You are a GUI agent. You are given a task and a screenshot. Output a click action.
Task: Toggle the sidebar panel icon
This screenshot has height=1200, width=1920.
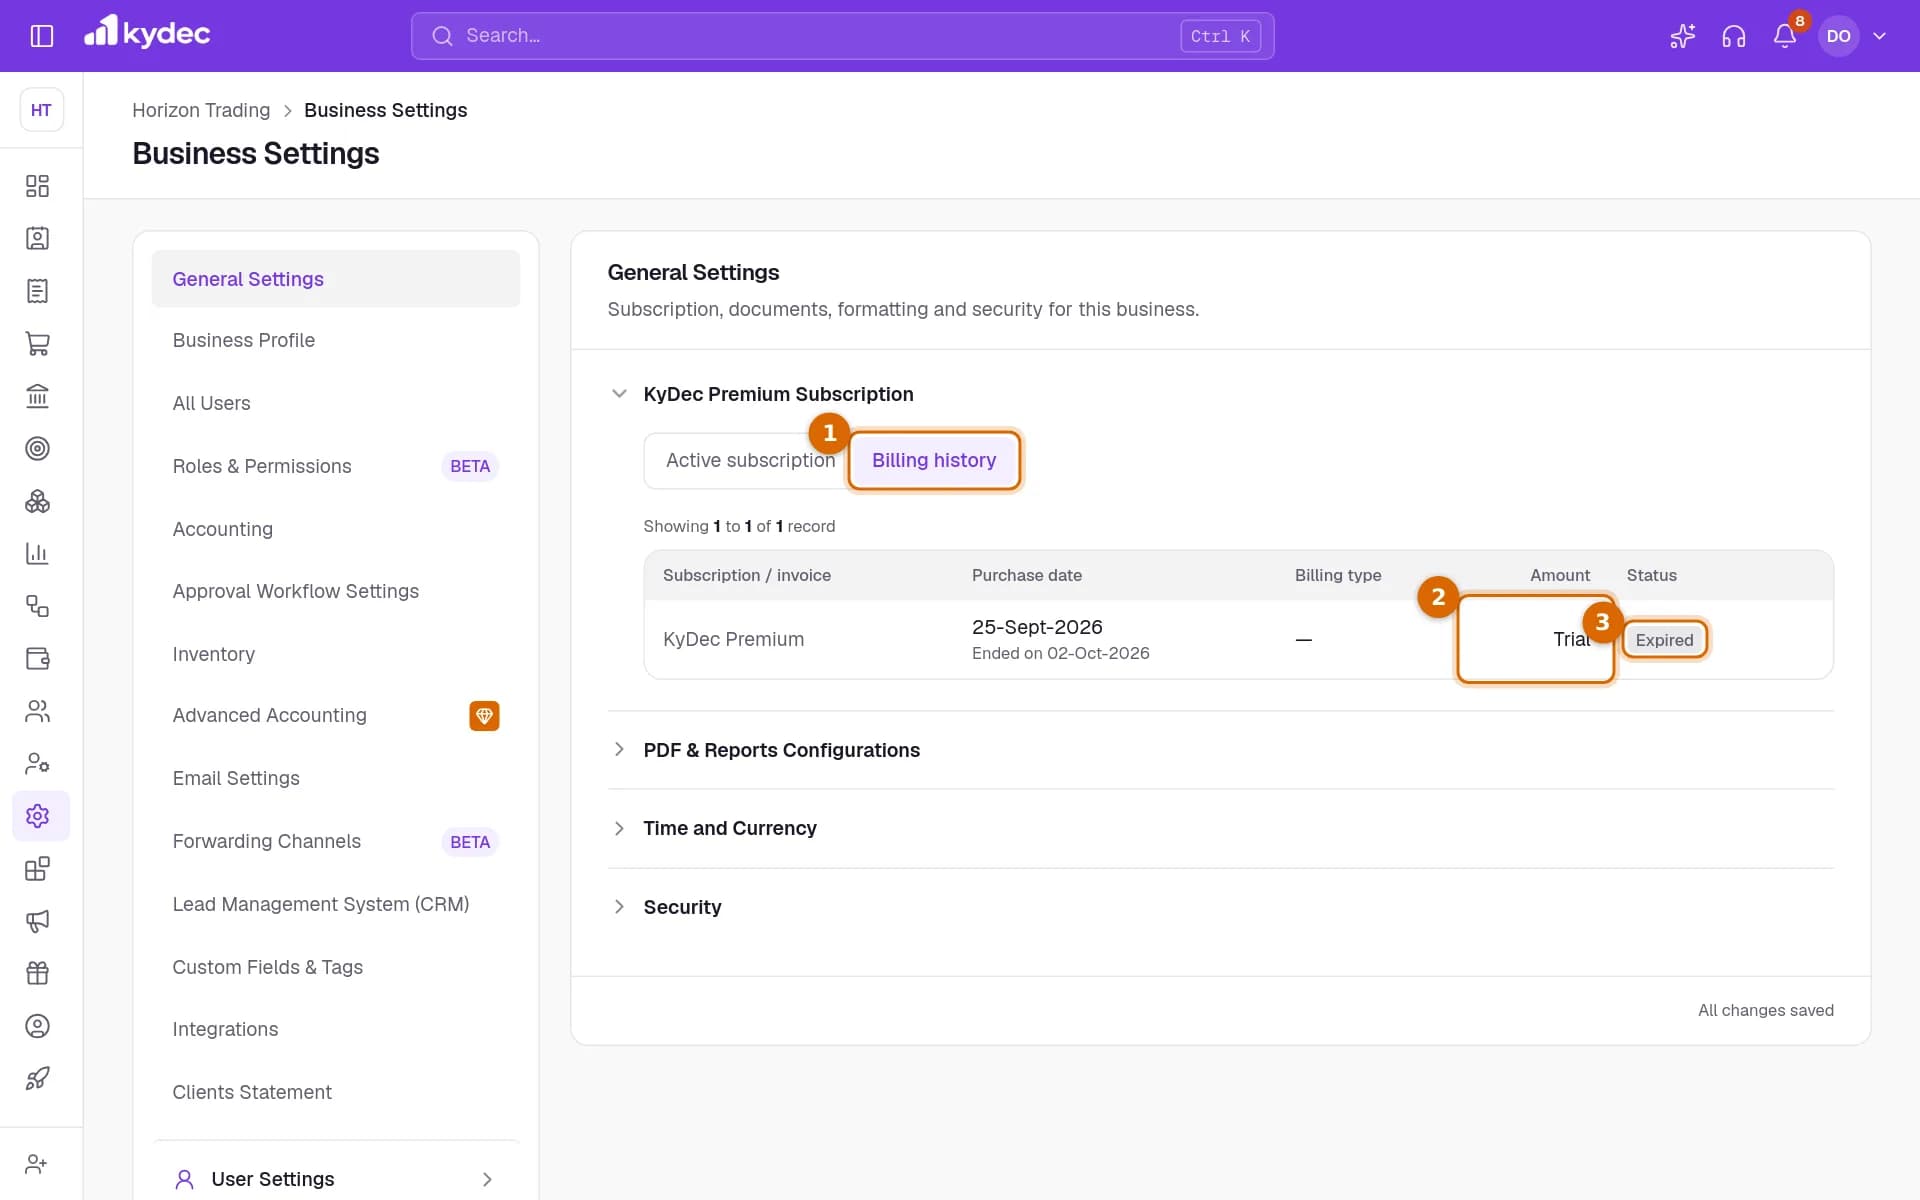42,36
